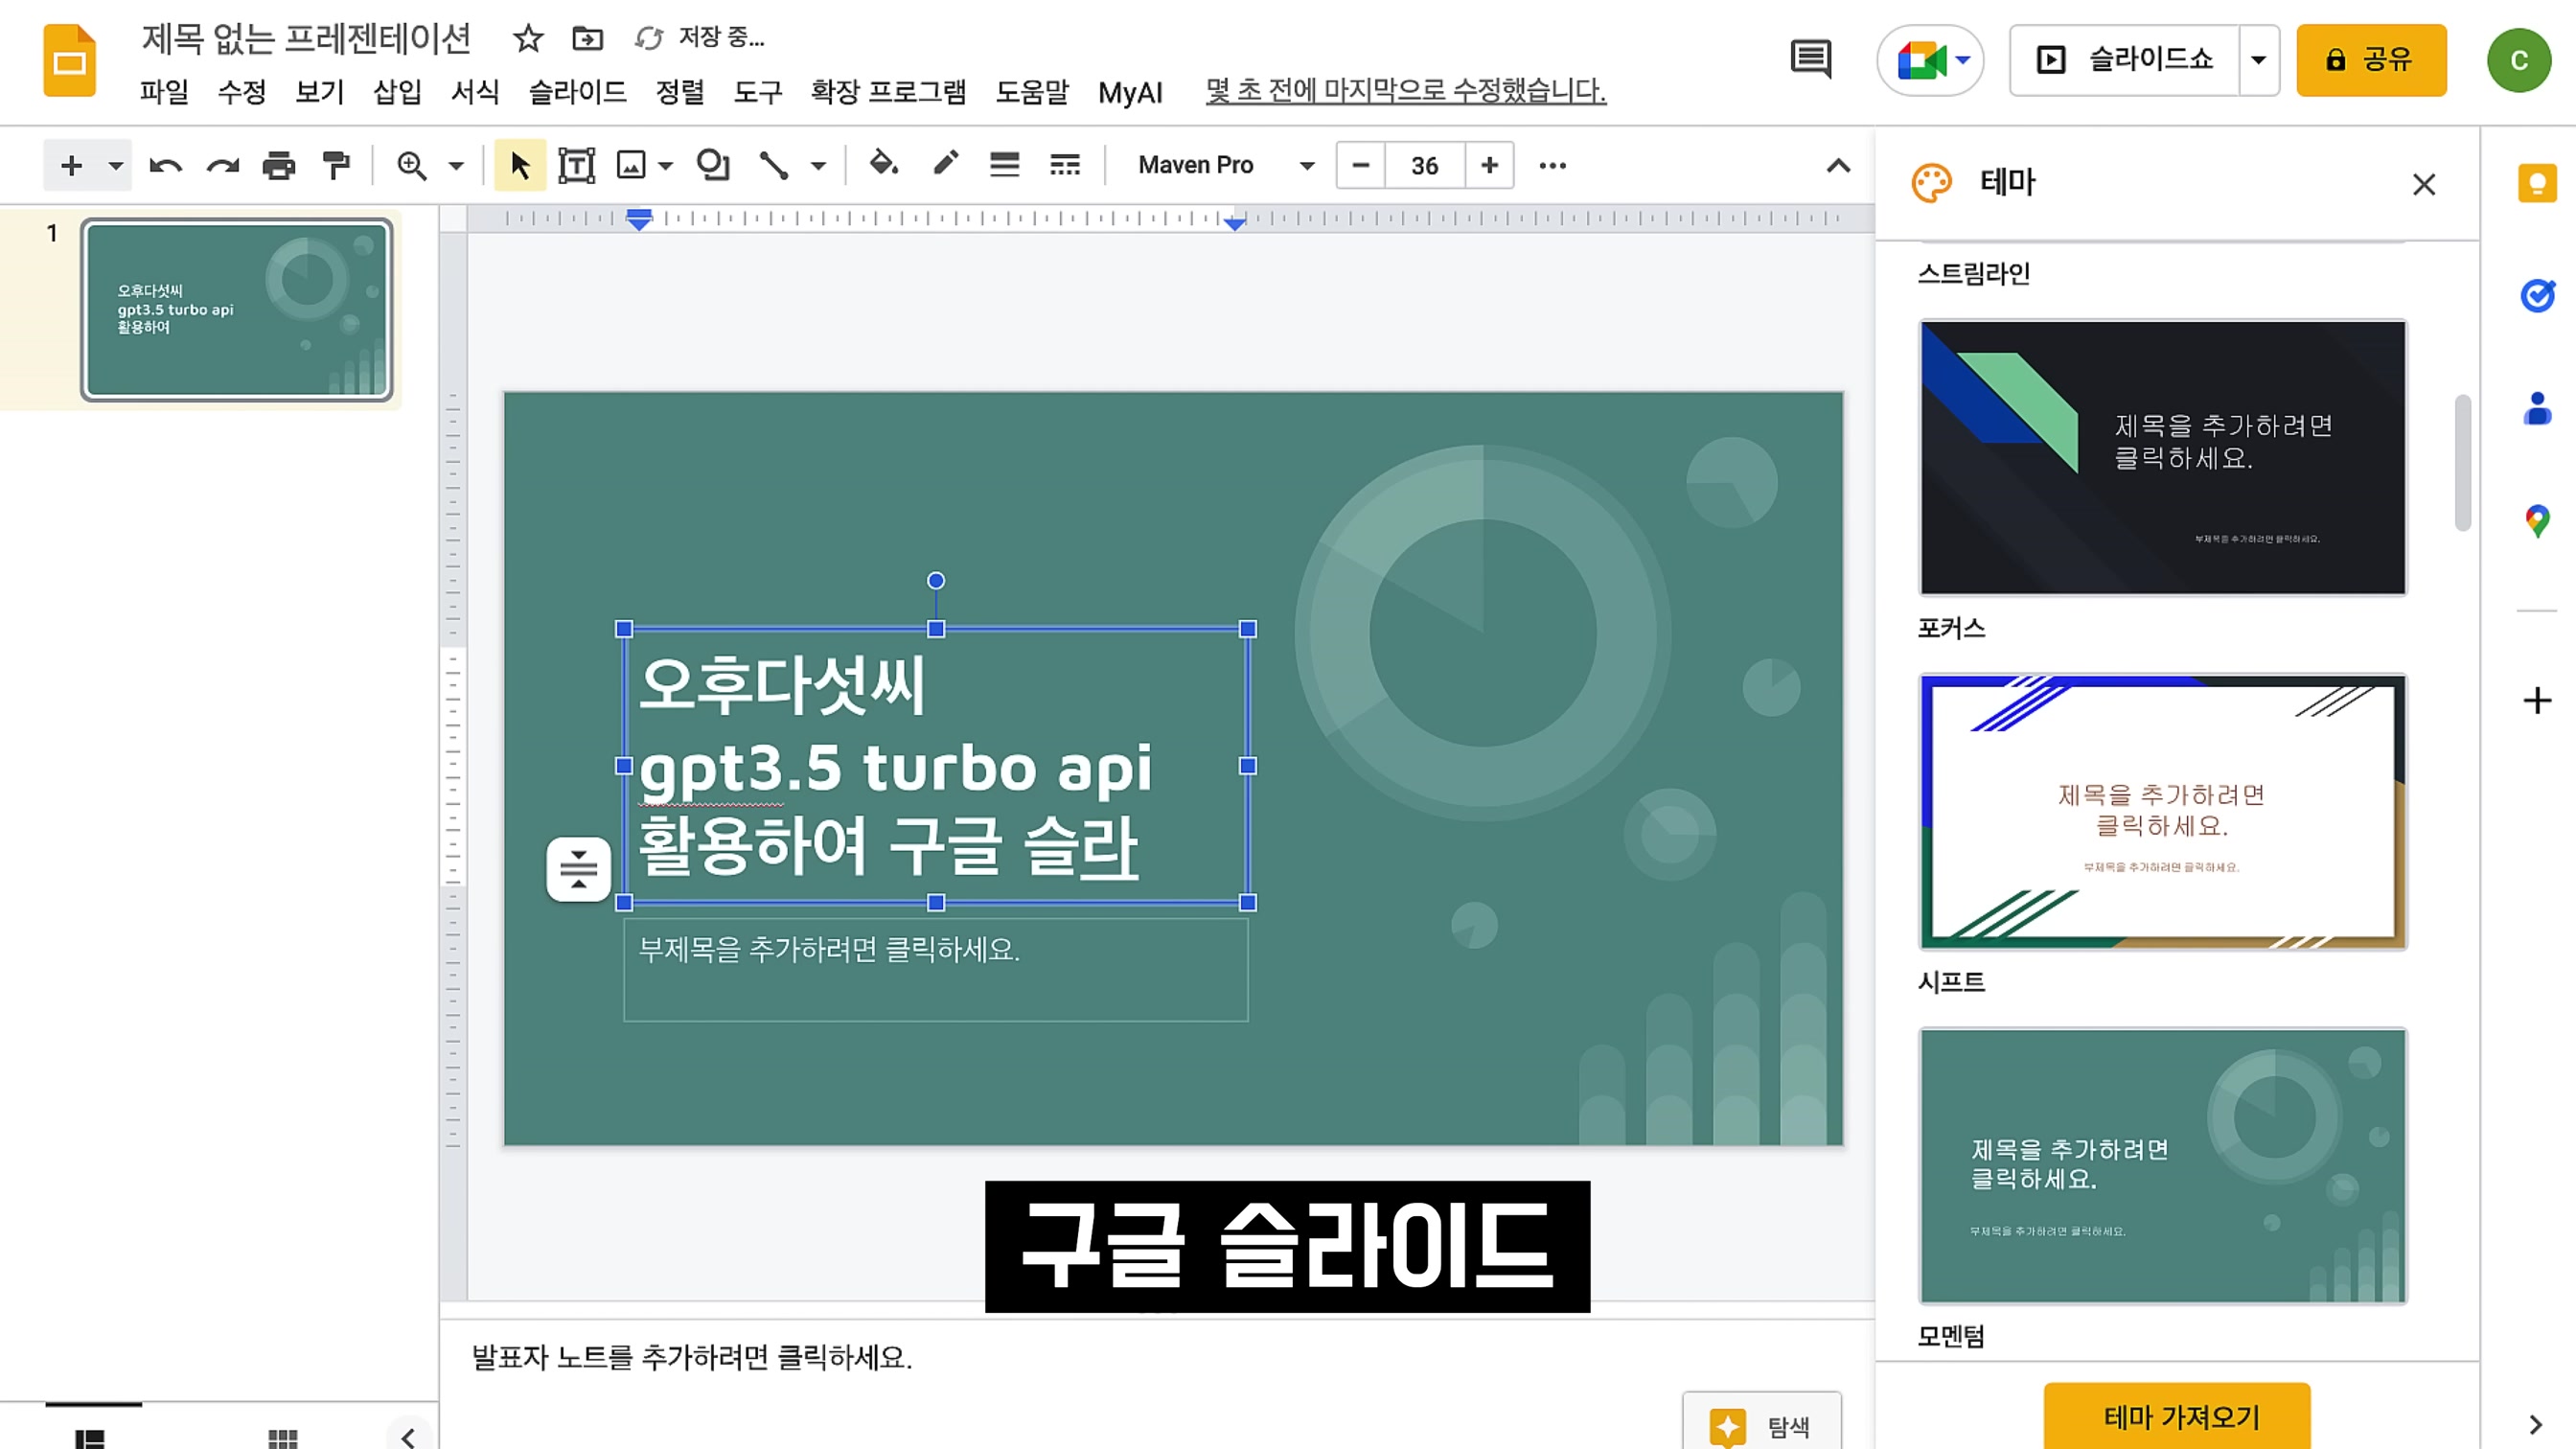Click the zoom magnifier tool
This screenshot has width=2576, height=1449.
click(x=411, y=165)
